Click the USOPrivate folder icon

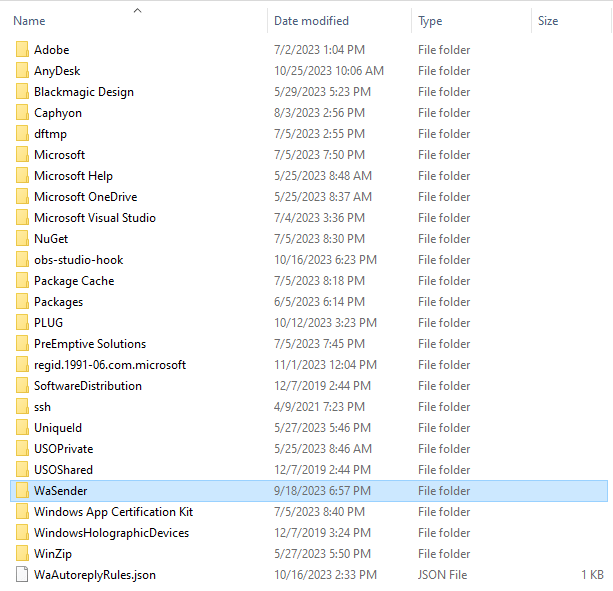pos(22,449)
